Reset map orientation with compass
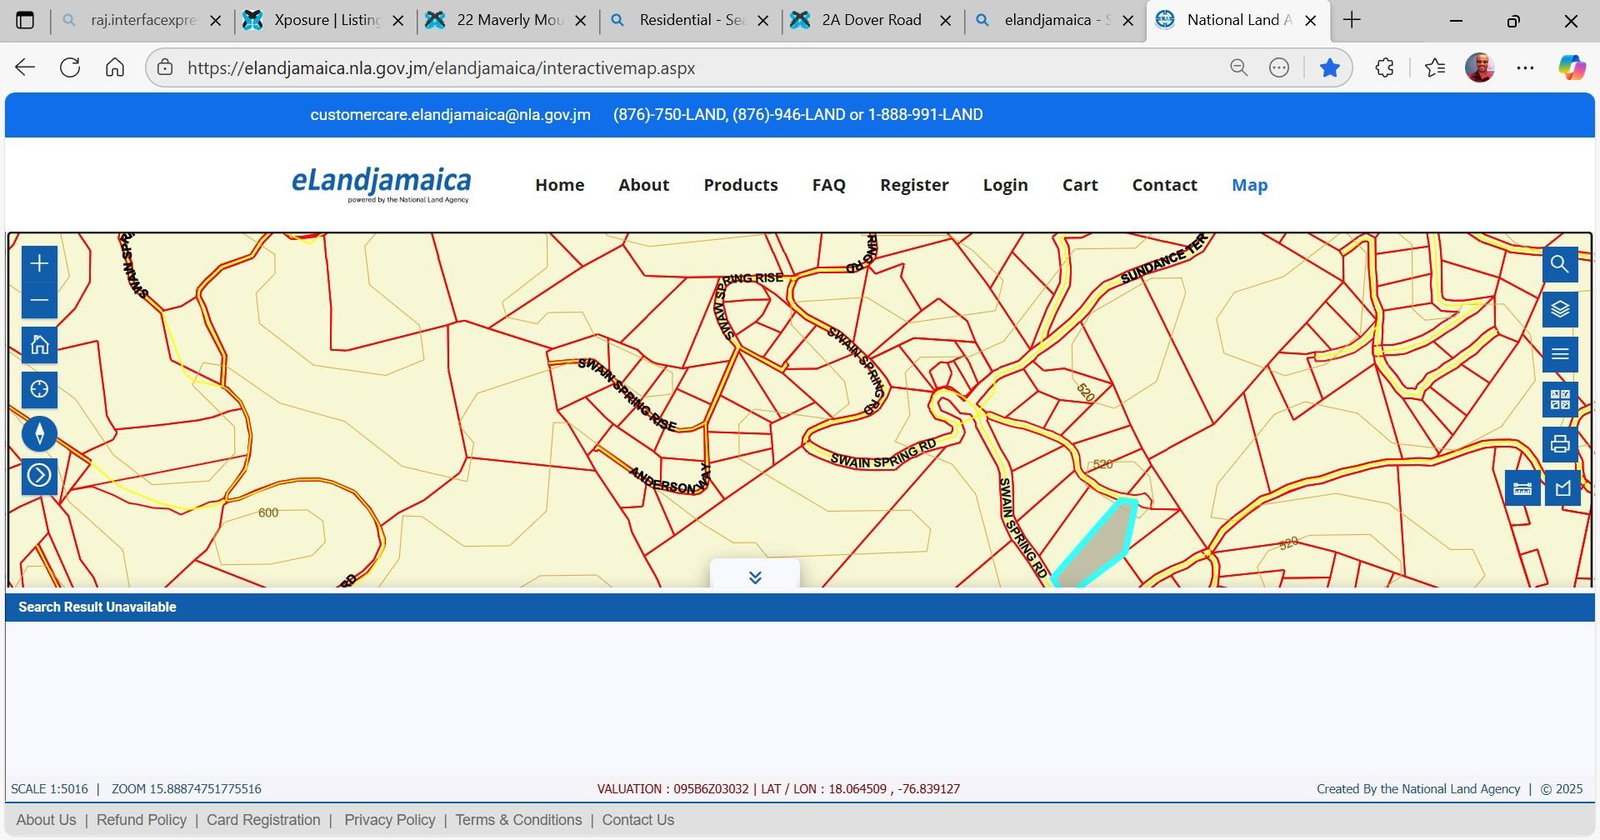1600x840 pixels. pyautogui.click(x=39, y=433)
